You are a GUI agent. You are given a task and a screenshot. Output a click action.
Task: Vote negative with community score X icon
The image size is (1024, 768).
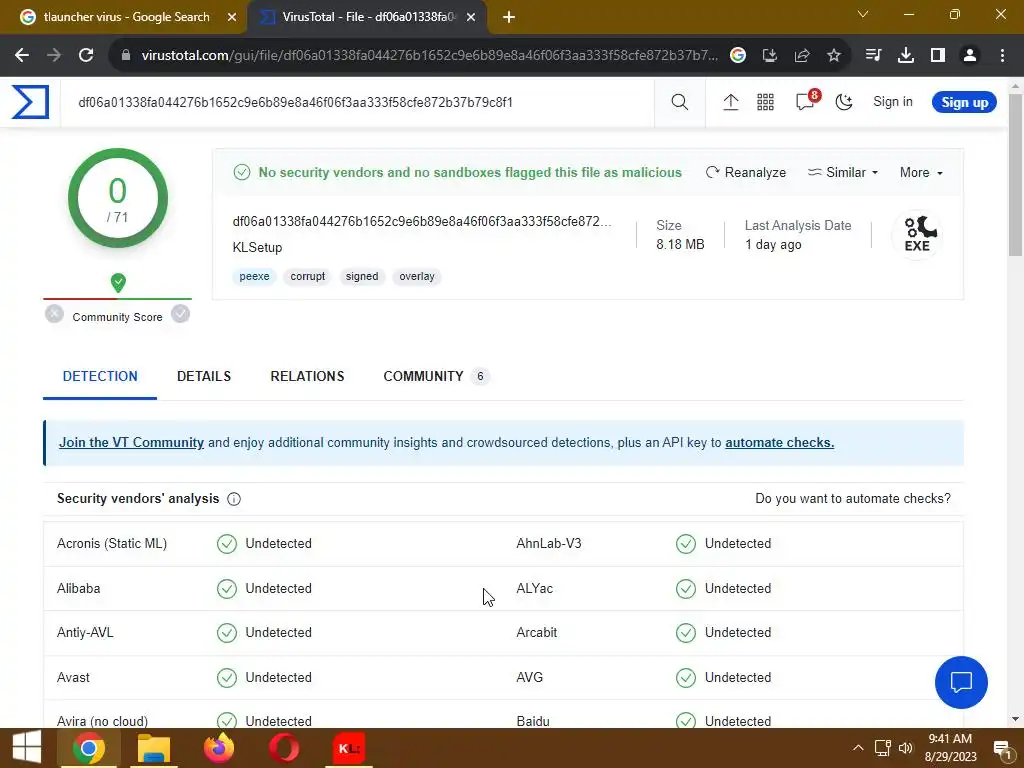(54, 314)
